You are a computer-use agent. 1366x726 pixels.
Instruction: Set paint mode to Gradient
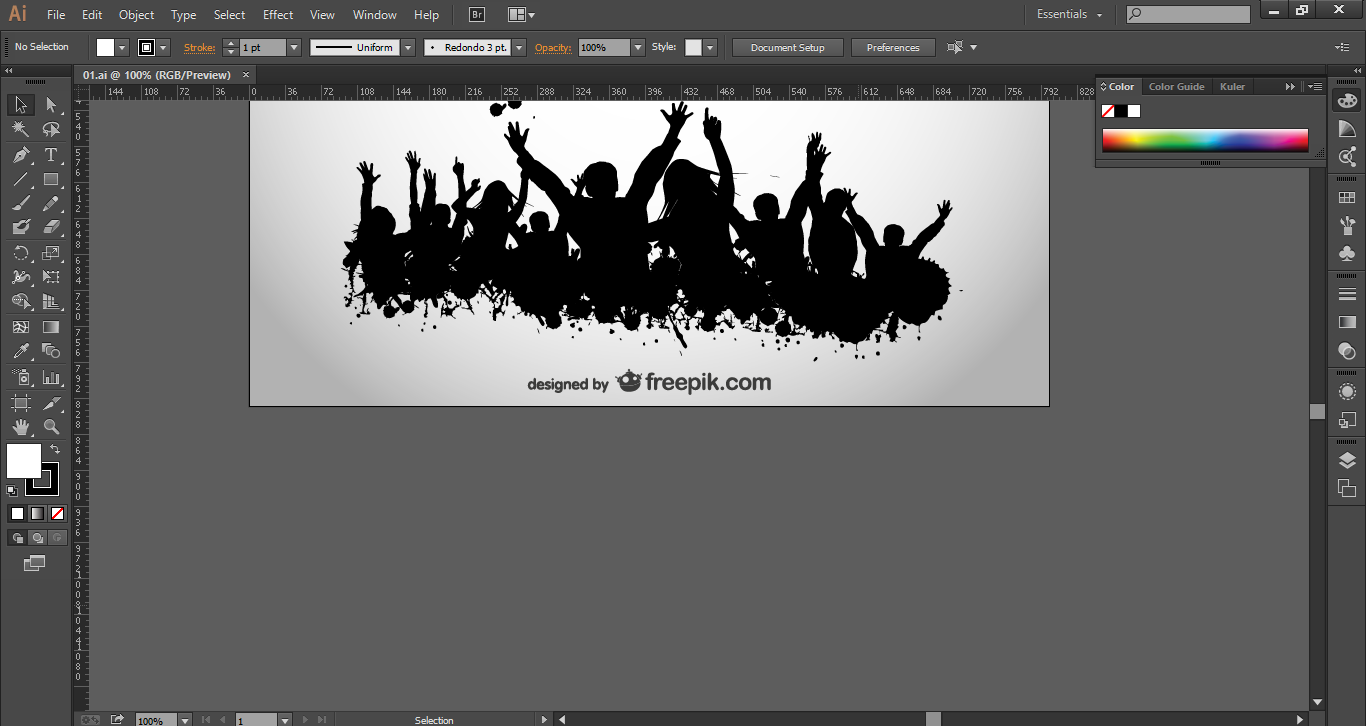point(37,513)
